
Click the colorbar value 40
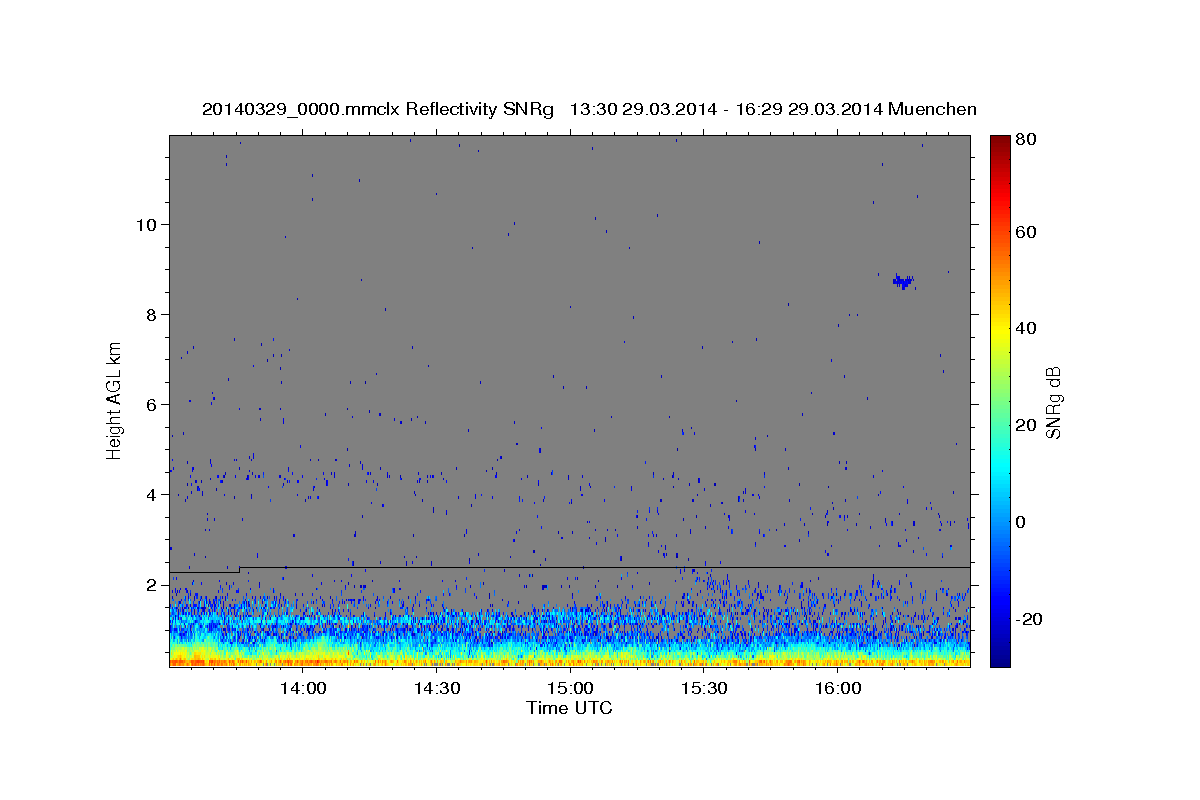click(x=1025, y=328)
